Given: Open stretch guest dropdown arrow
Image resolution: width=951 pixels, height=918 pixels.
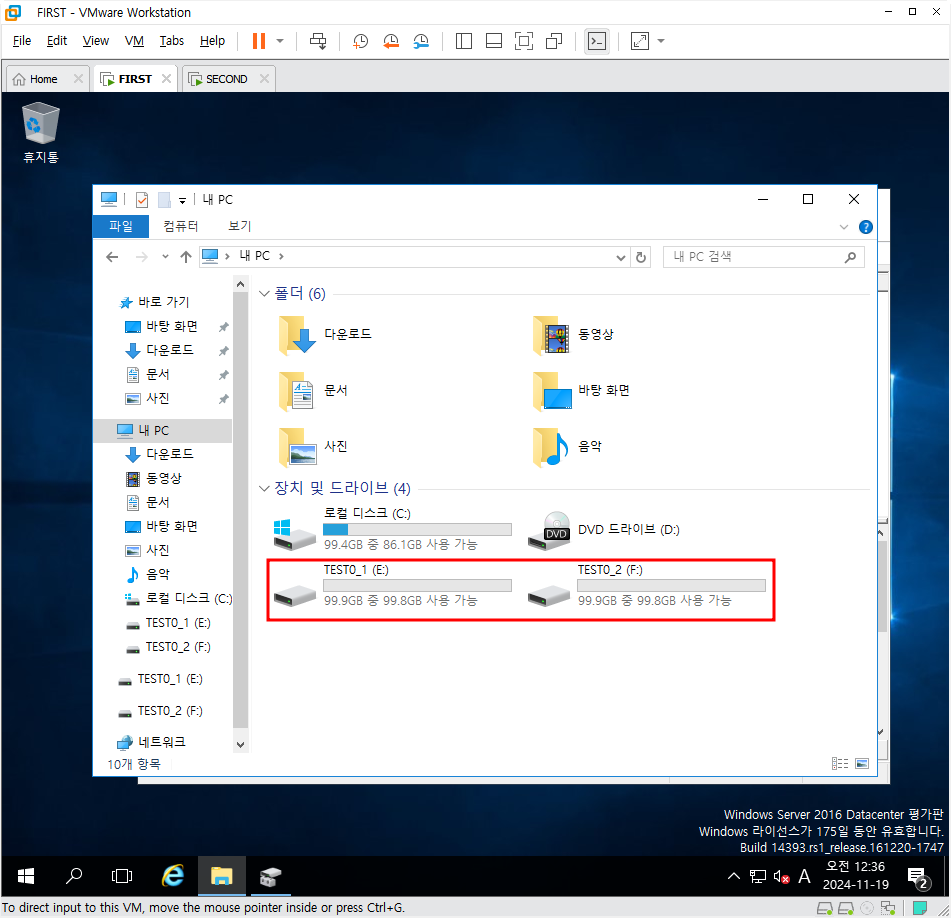Looking at the screenshot, I should (x=661, y=41).
